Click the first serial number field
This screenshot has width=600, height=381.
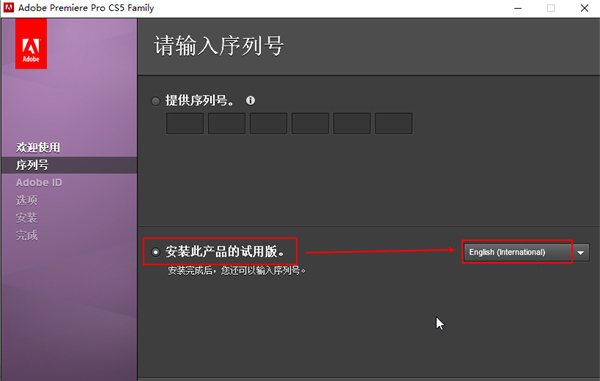click(x=185, y=123)
